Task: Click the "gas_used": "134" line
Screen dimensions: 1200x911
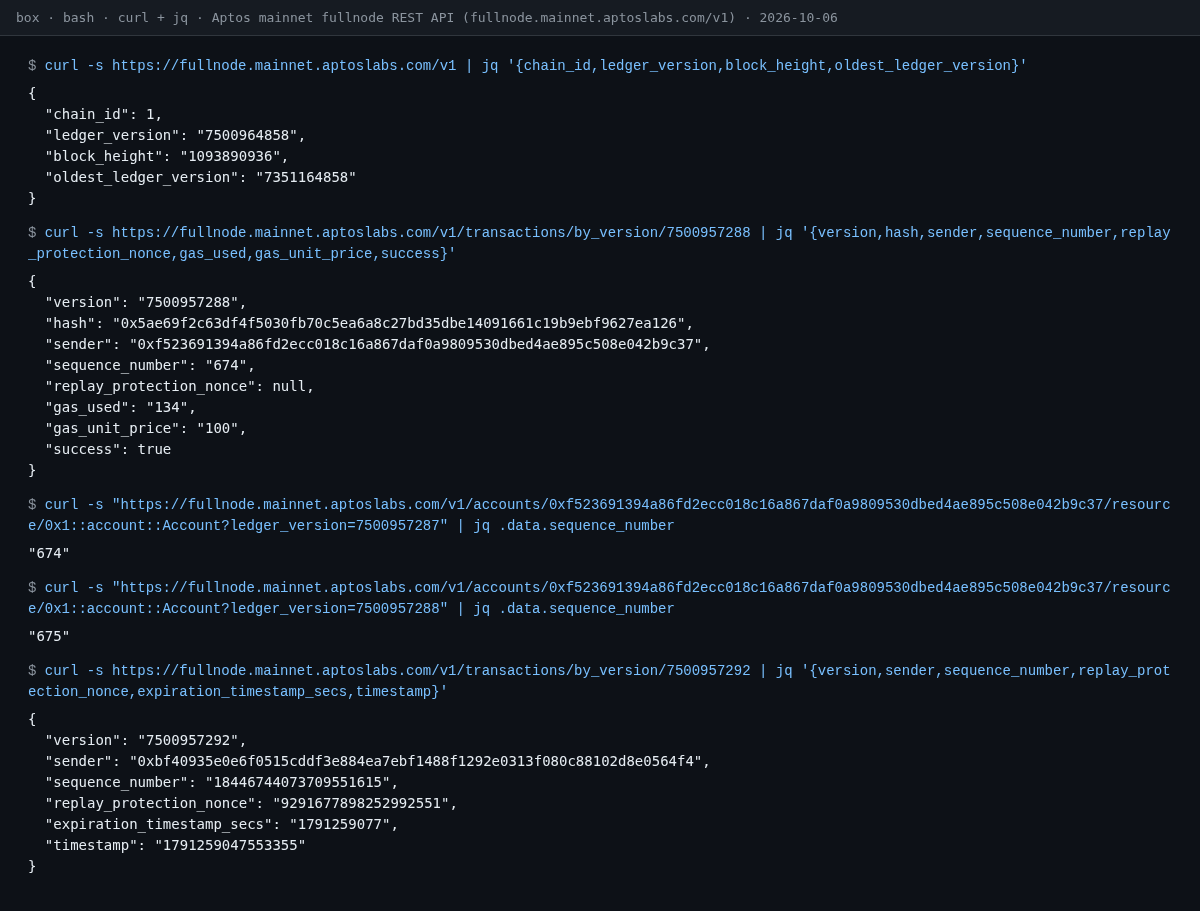Action: pos(121,407)
